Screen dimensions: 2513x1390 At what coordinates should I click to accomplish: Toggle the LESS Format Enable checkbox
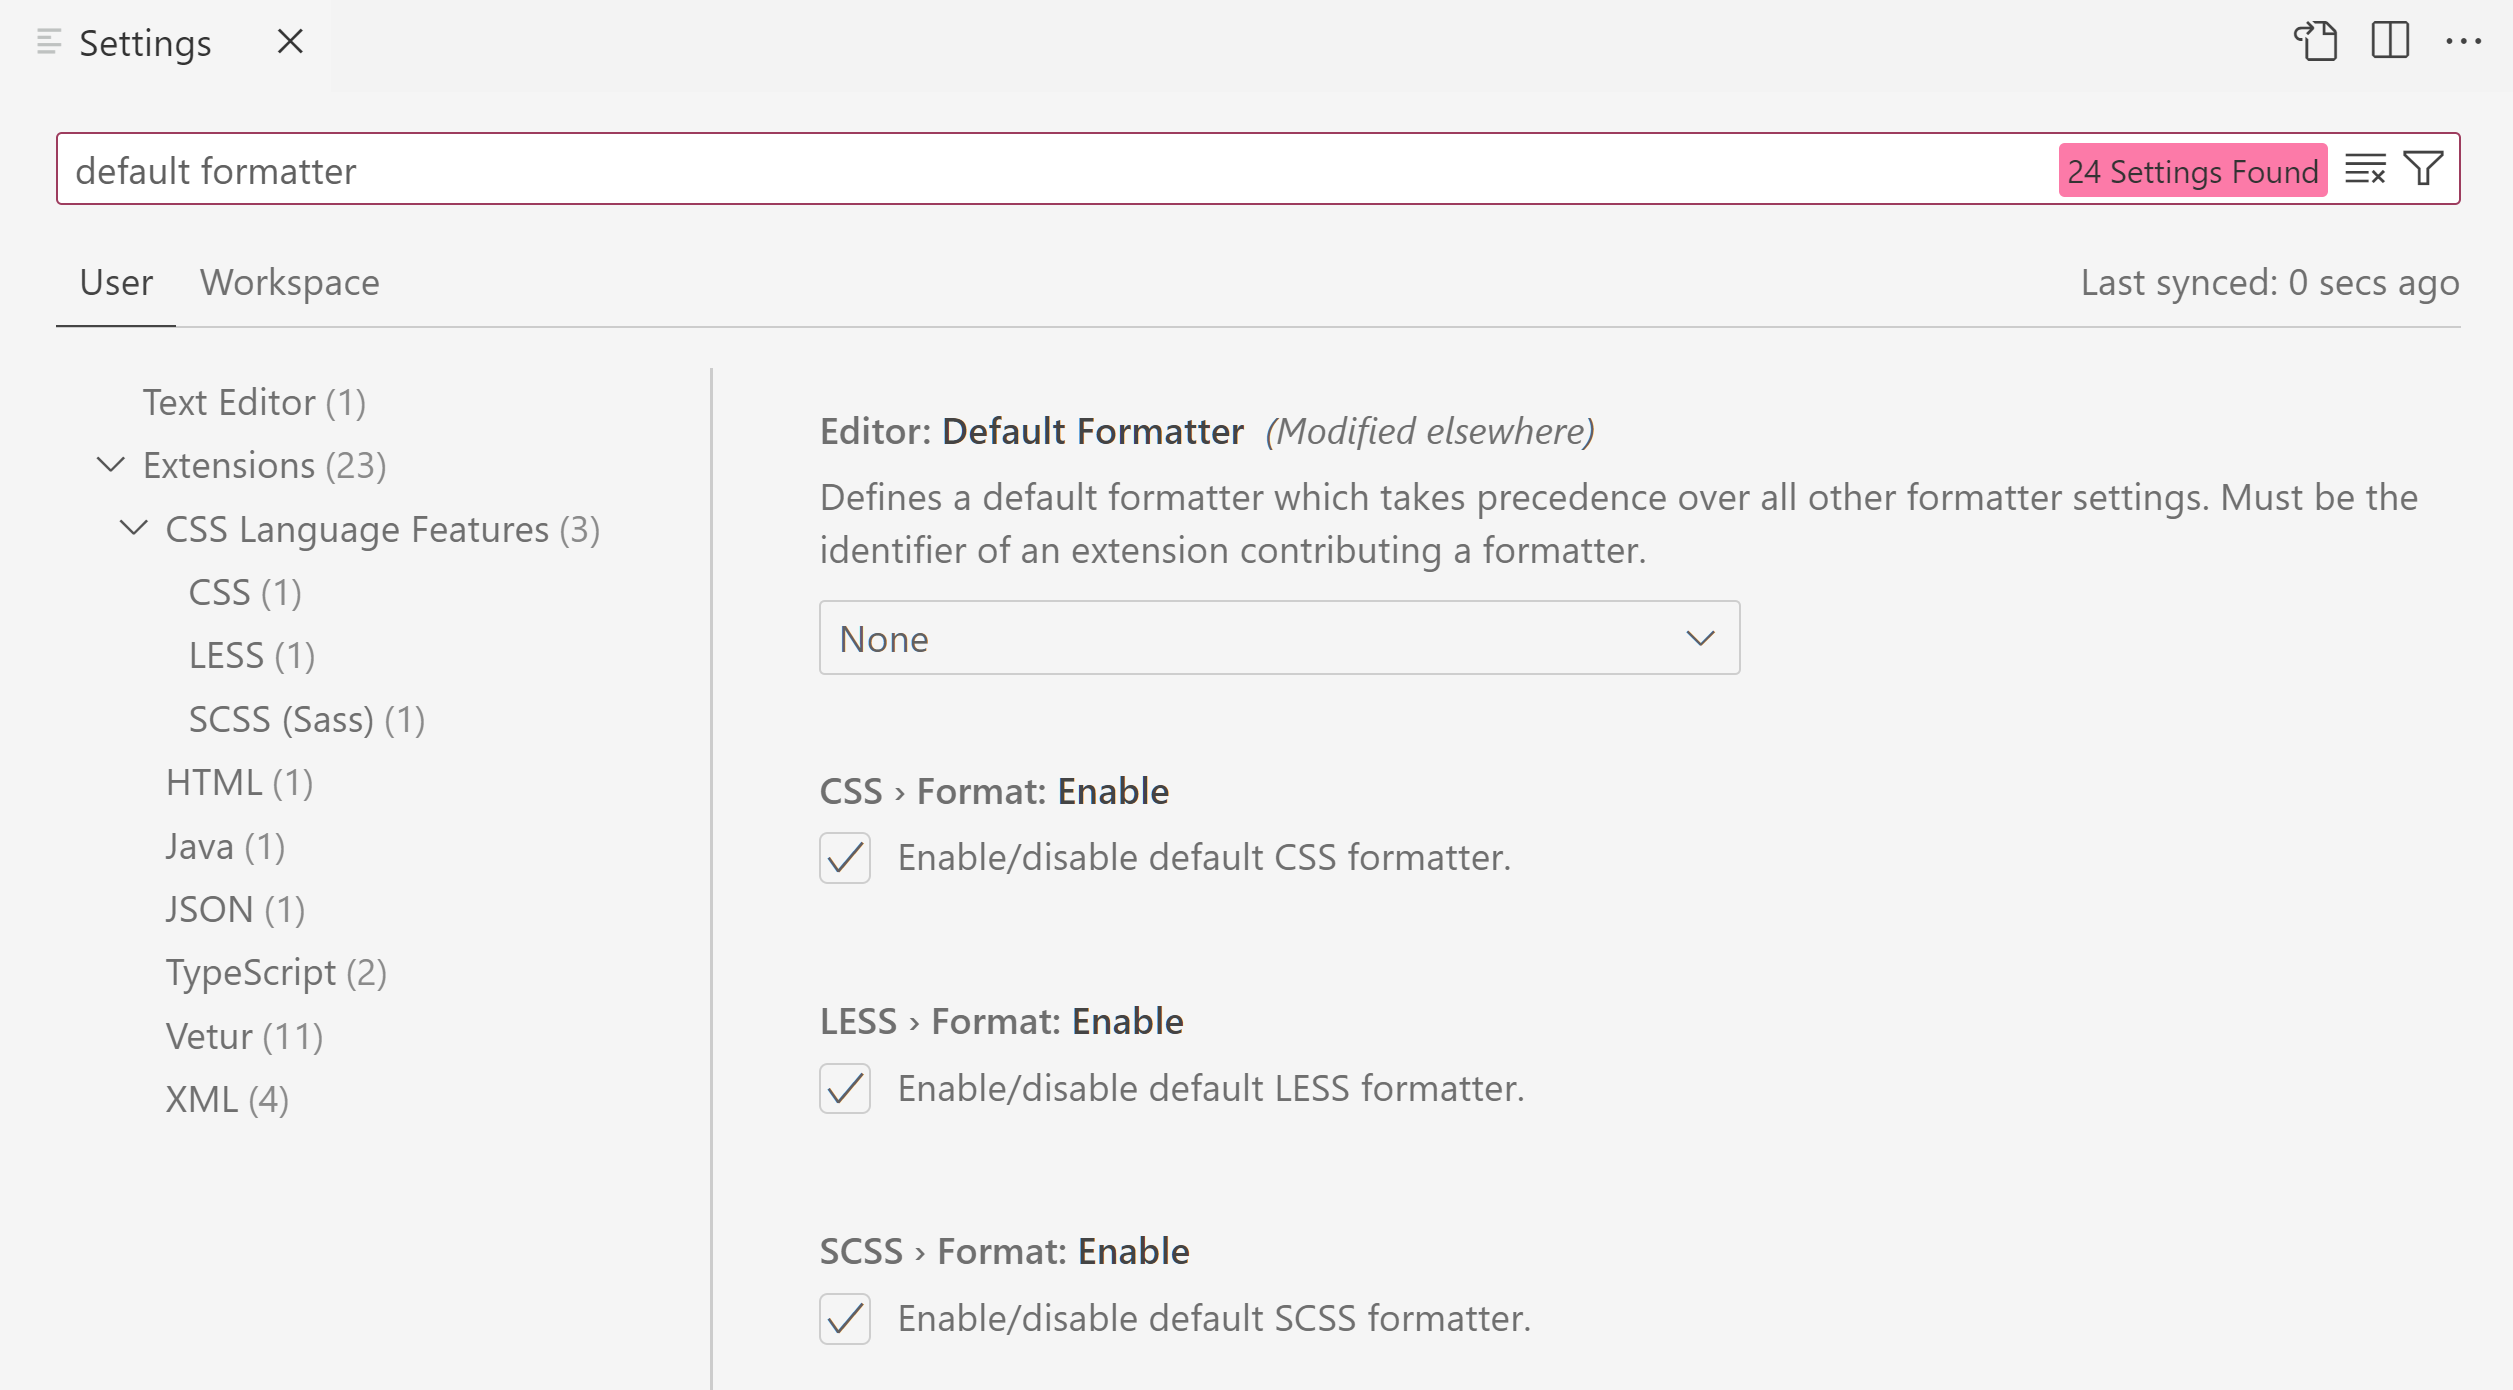[x=846, y=1087]
